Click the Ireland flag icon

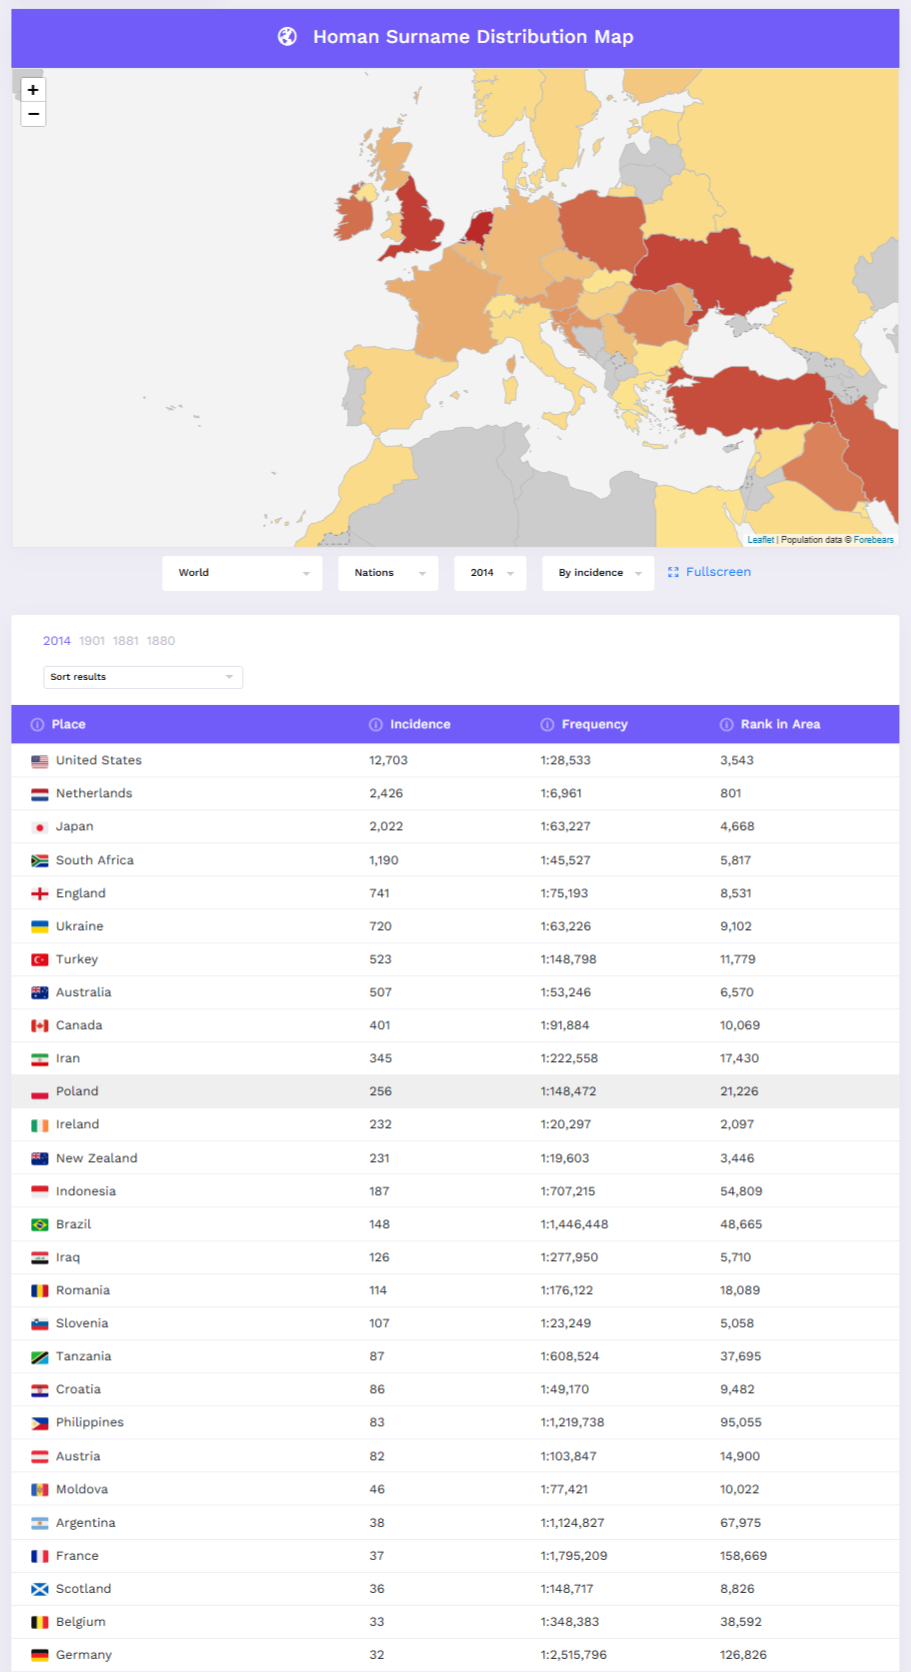point(40,1125)
